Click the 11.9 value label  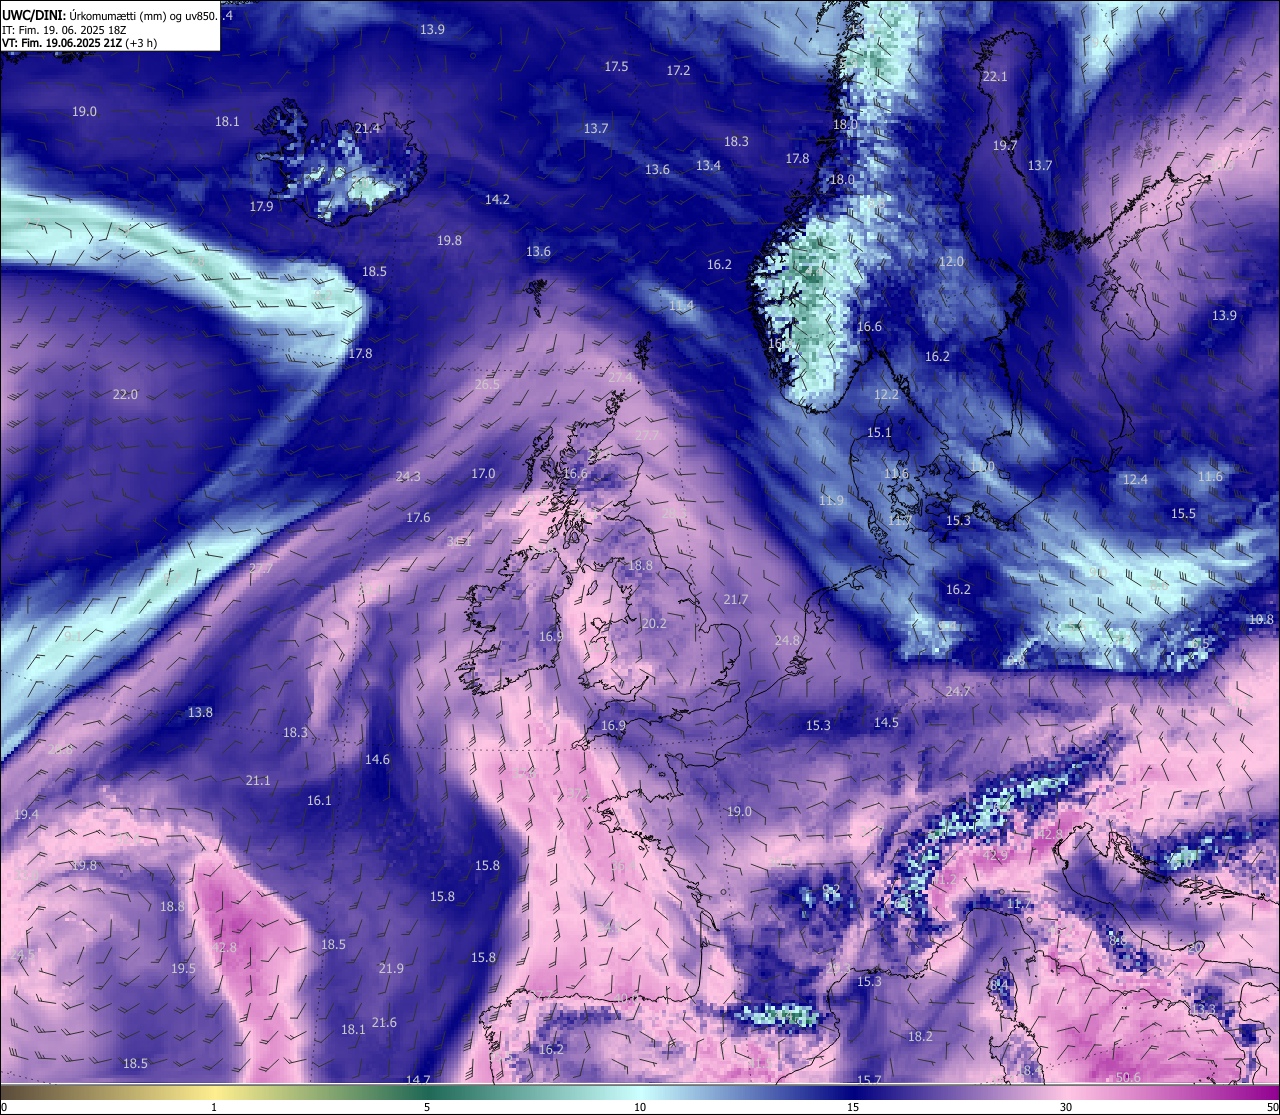pos(831,500)
